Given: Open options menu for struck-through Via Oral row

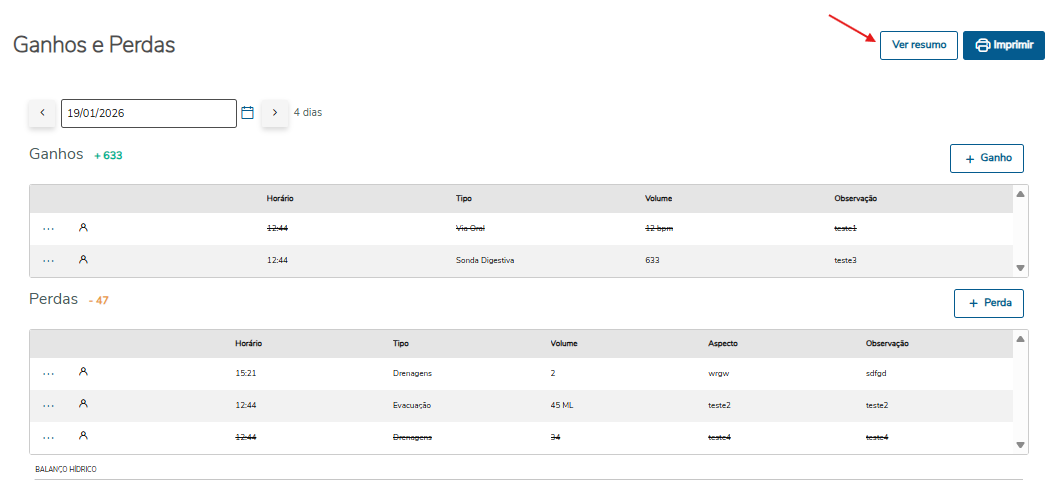Looking at the screenshot, I should pyautogui.click(x=48, y=228).
